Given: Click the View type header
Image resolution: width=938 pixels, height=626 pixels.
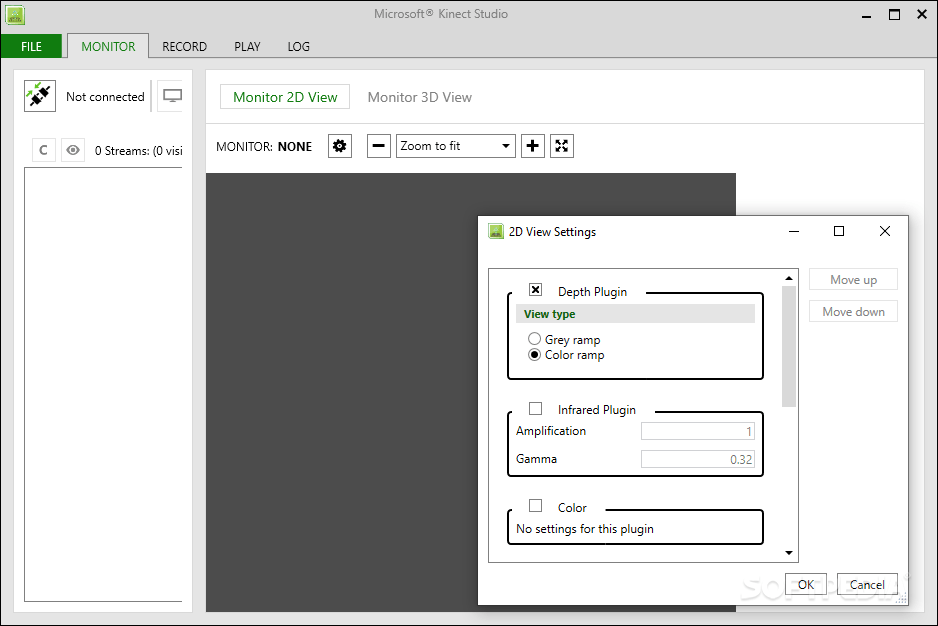Looking at the screenshot, I should [635, 314].
